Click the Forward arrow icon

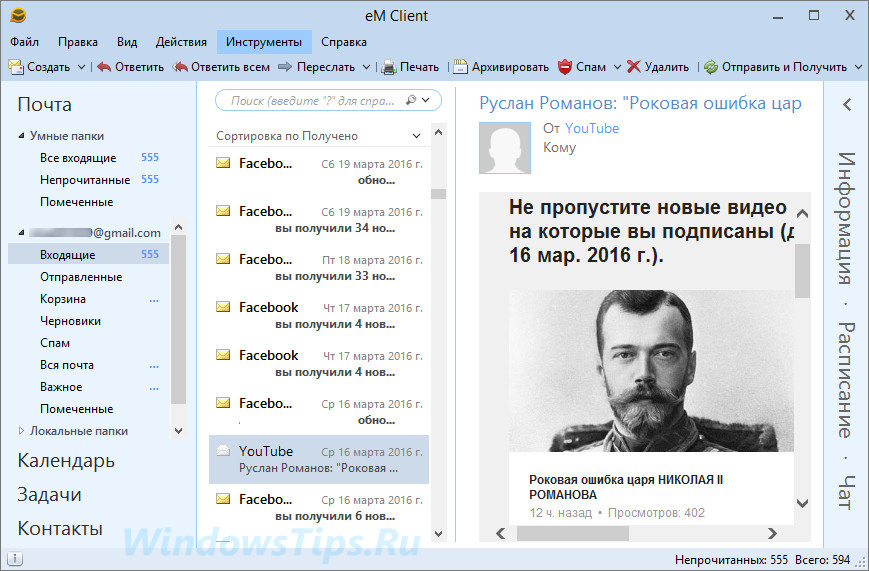click(285, 67)
